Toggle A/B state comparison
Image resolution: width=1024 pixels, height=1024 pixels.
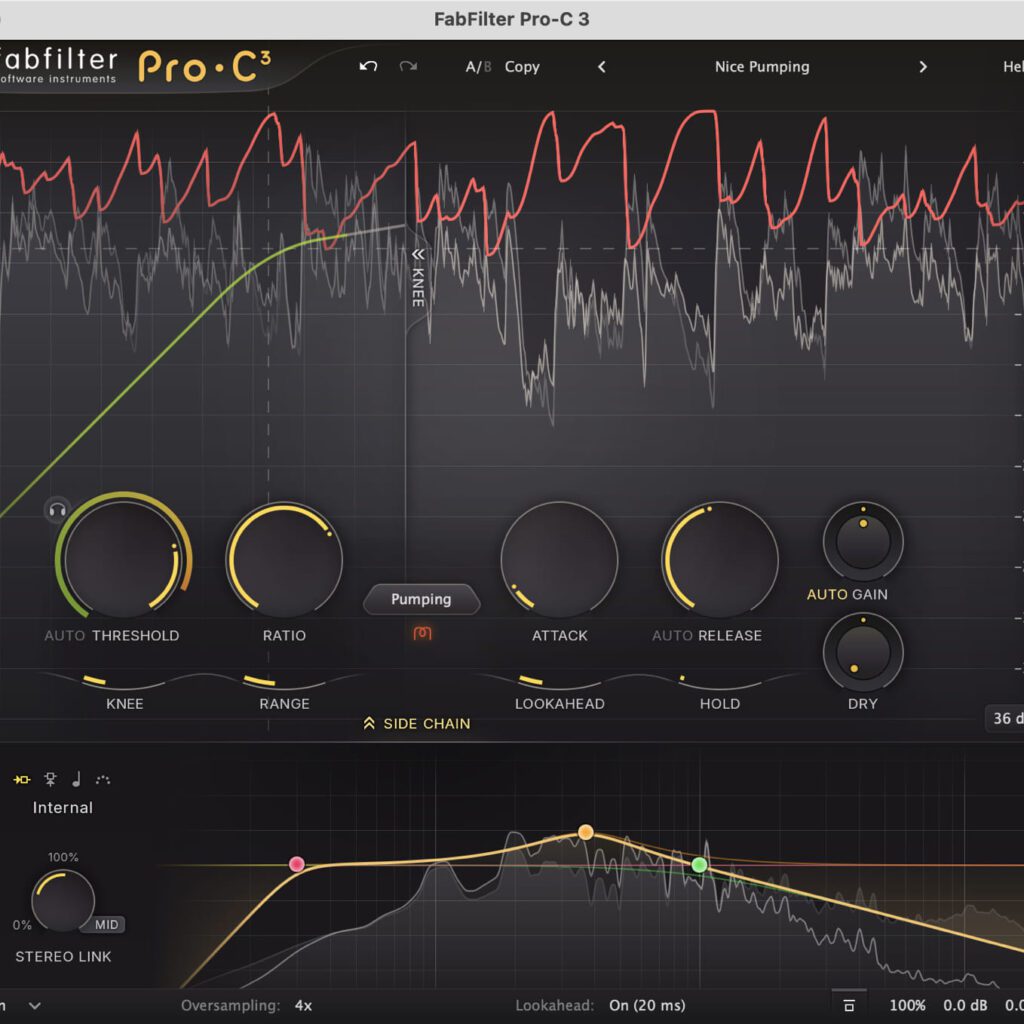[478, 67]
